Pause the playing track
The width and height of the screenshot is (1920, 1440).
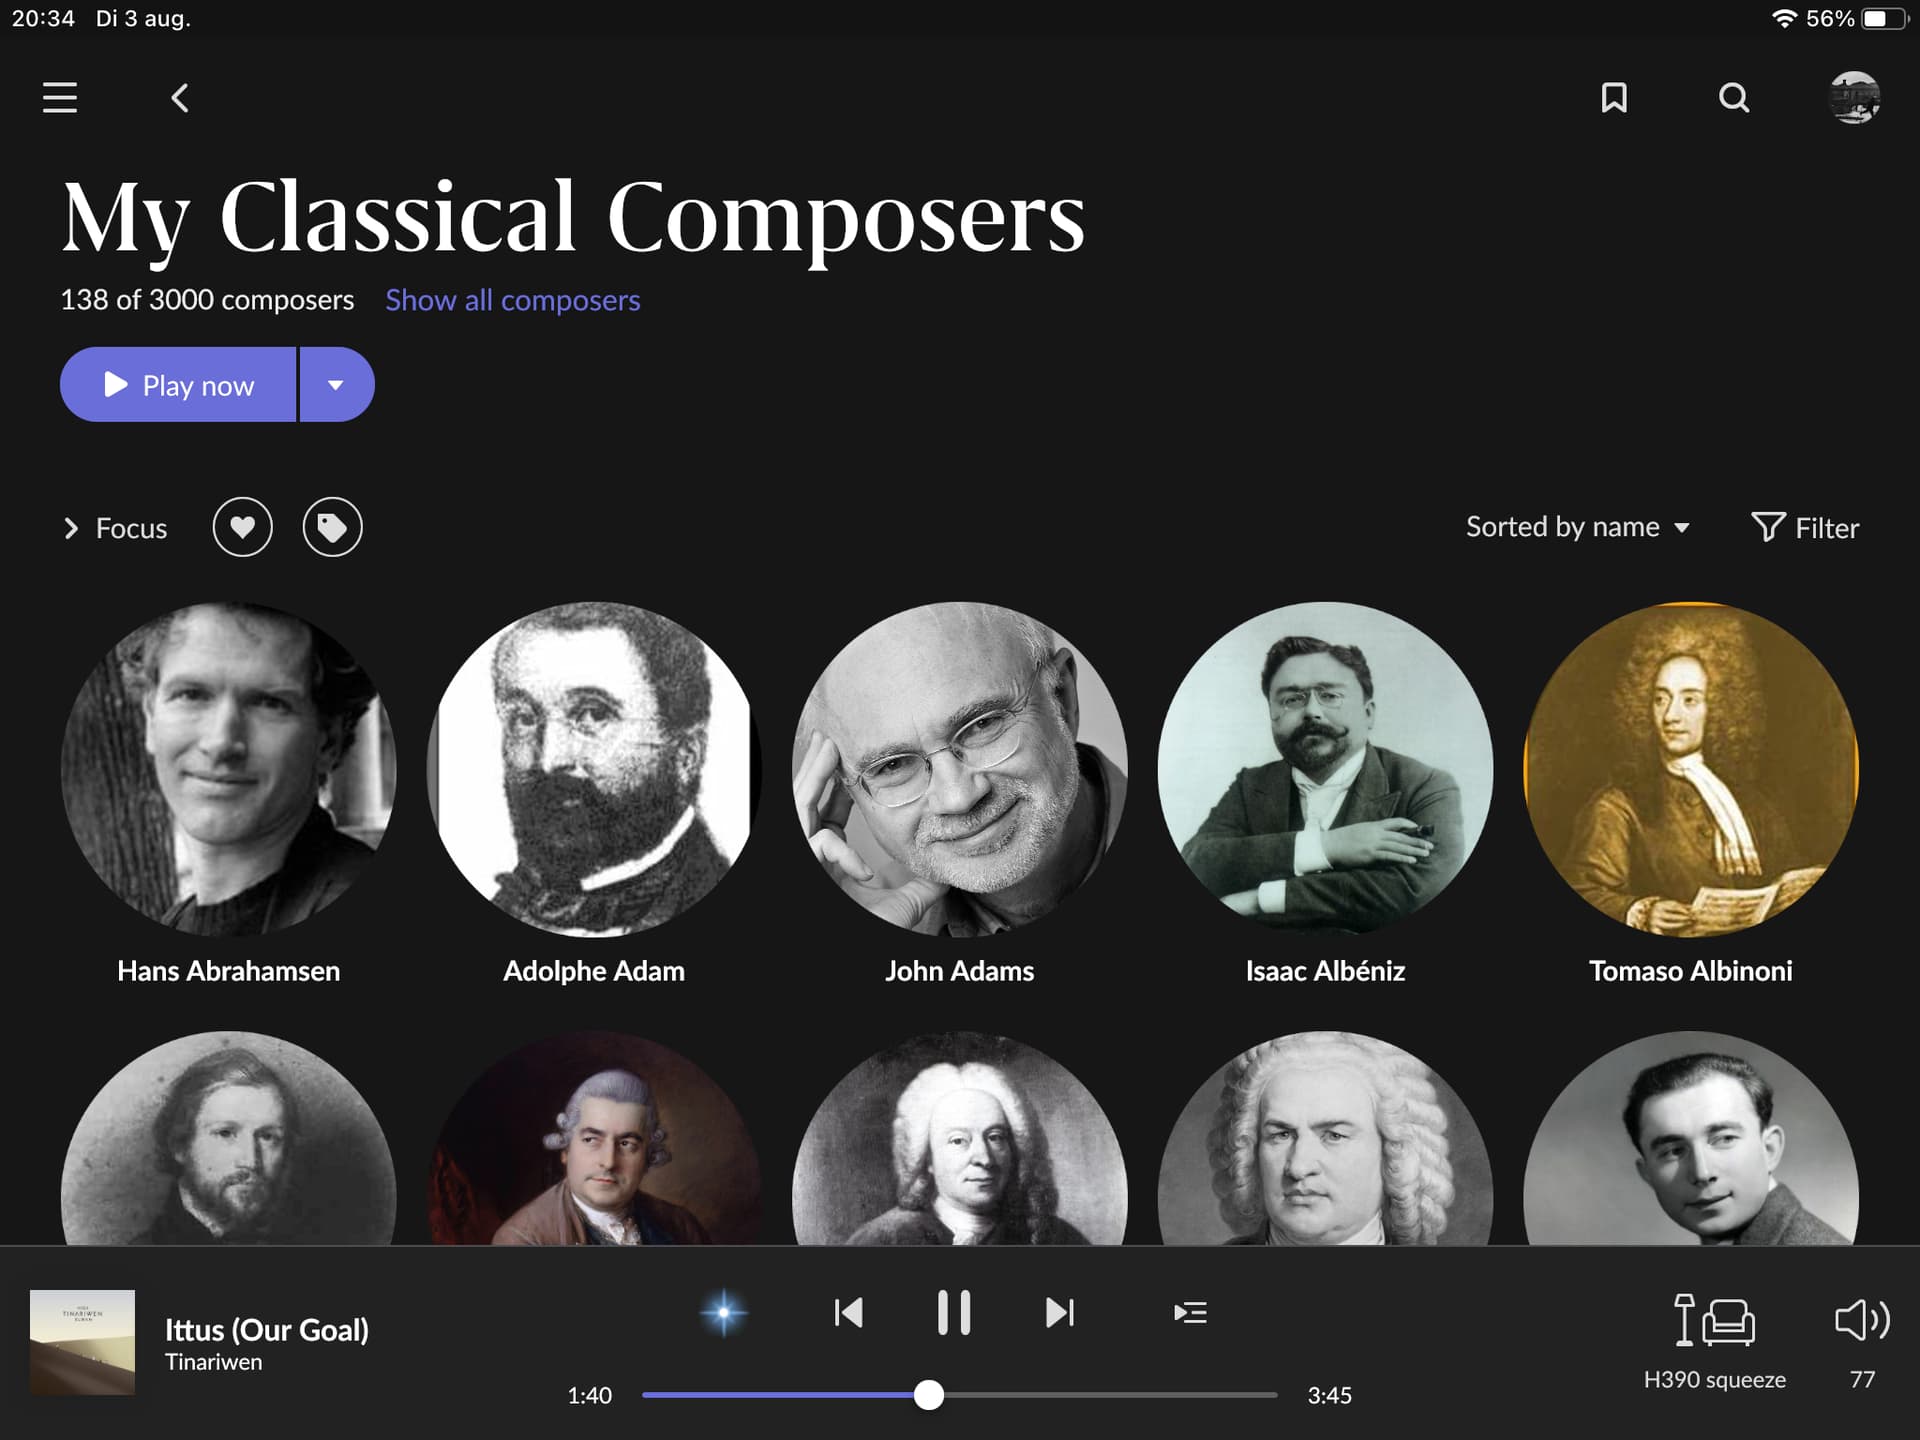click(x=954, y=1312)
